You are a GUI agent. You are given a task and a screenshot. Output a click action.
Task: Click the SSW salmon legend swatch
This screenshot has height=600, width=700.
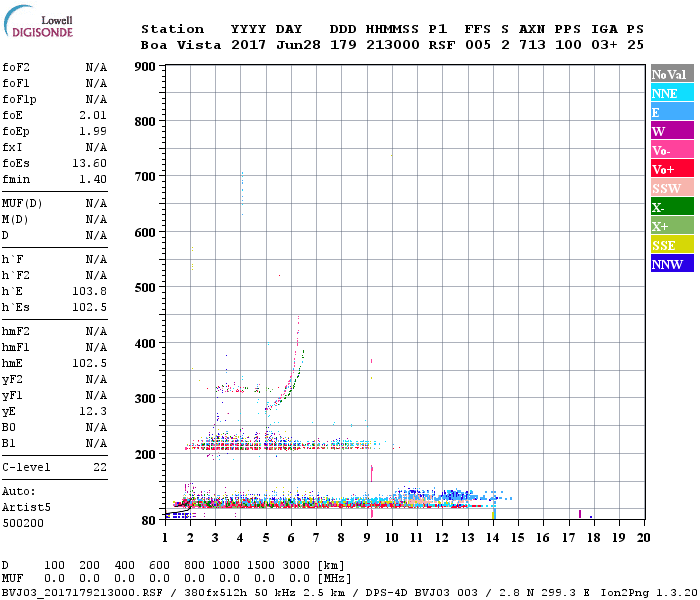[x=672, y=188]
